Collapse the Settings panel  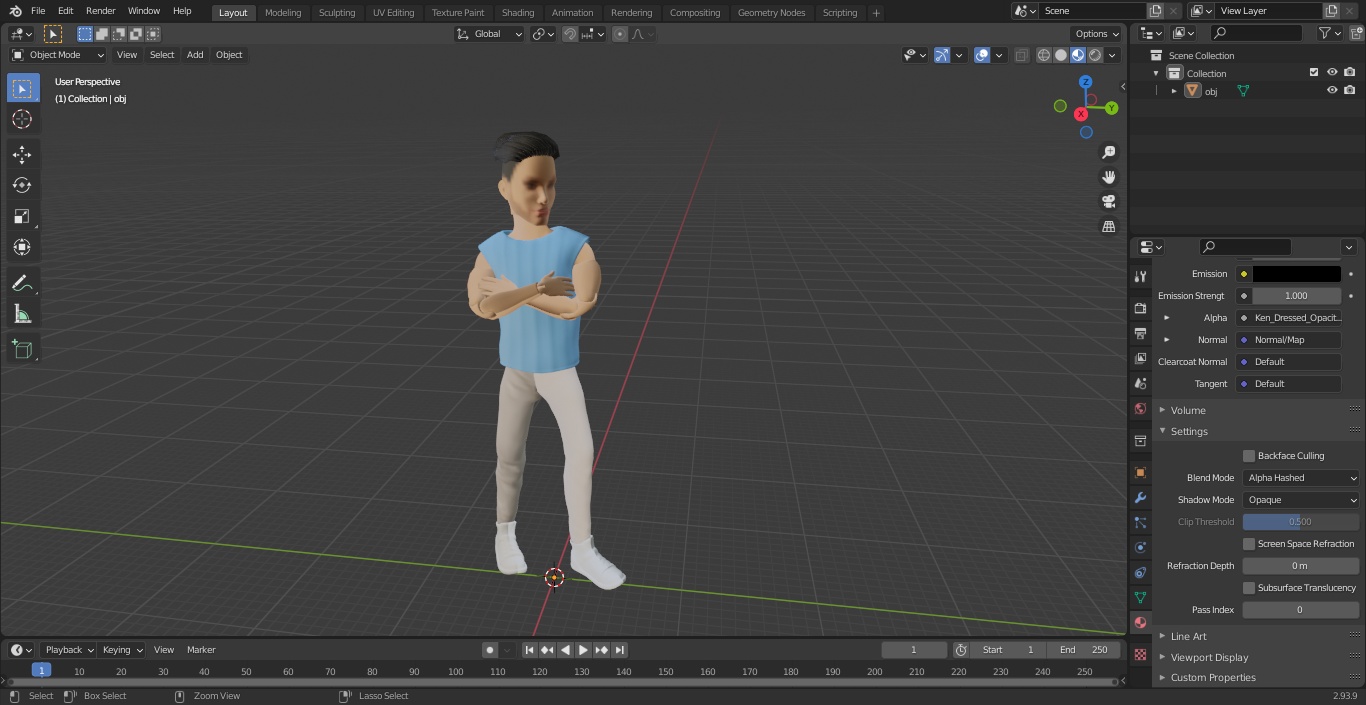(x=1189, y=431)
